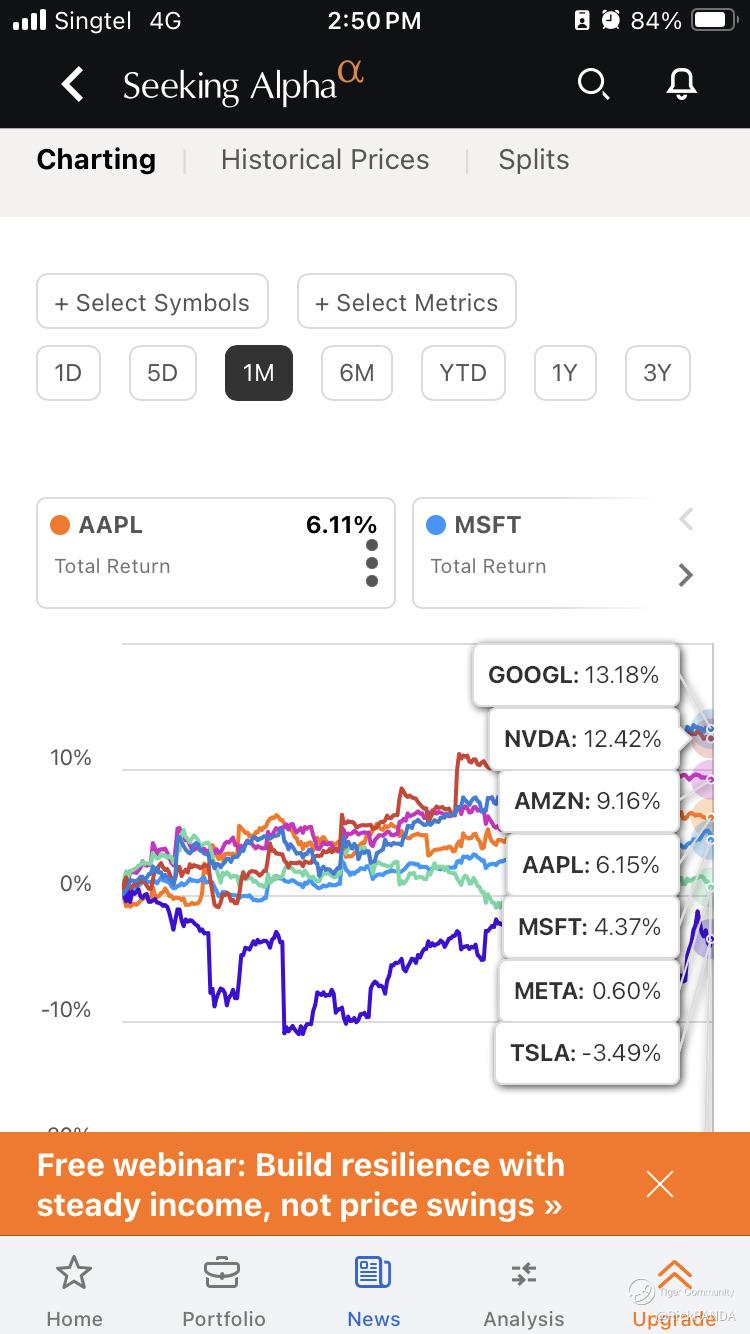Screen dimensions: 750x1334
Task: Show next symbol card with right chevron
Action: [686, 575]
